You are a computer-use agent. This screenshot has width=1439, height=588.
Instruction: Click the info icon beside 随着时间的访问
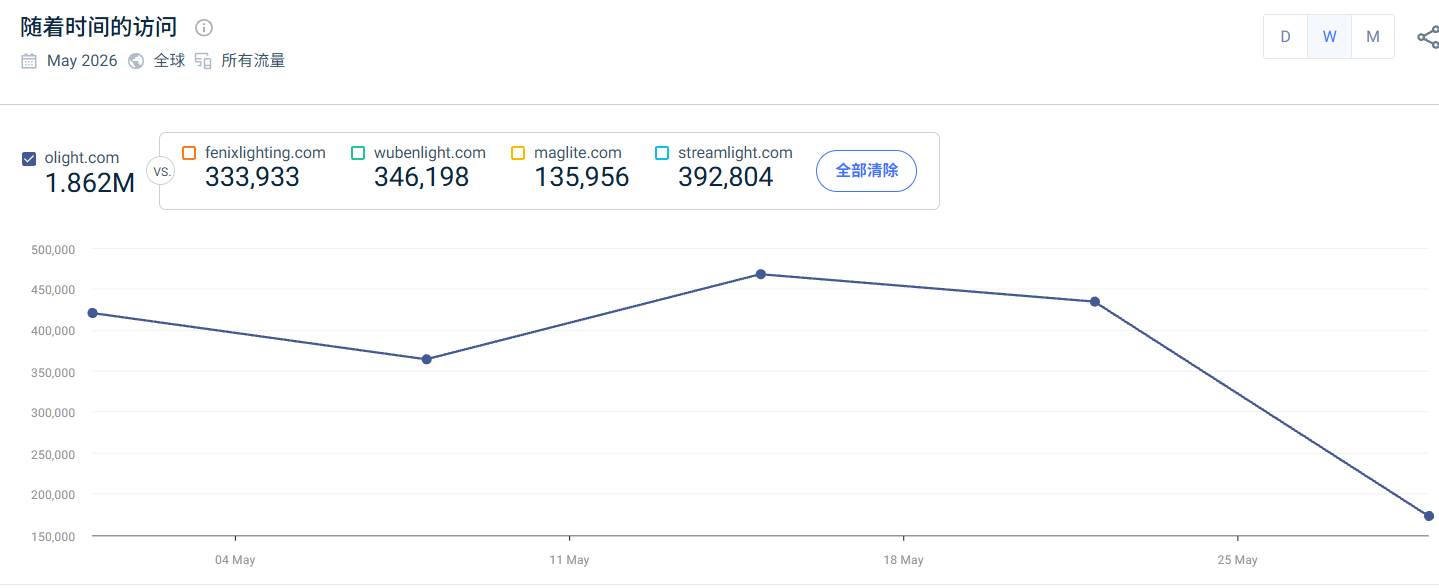tap(204, 28)
